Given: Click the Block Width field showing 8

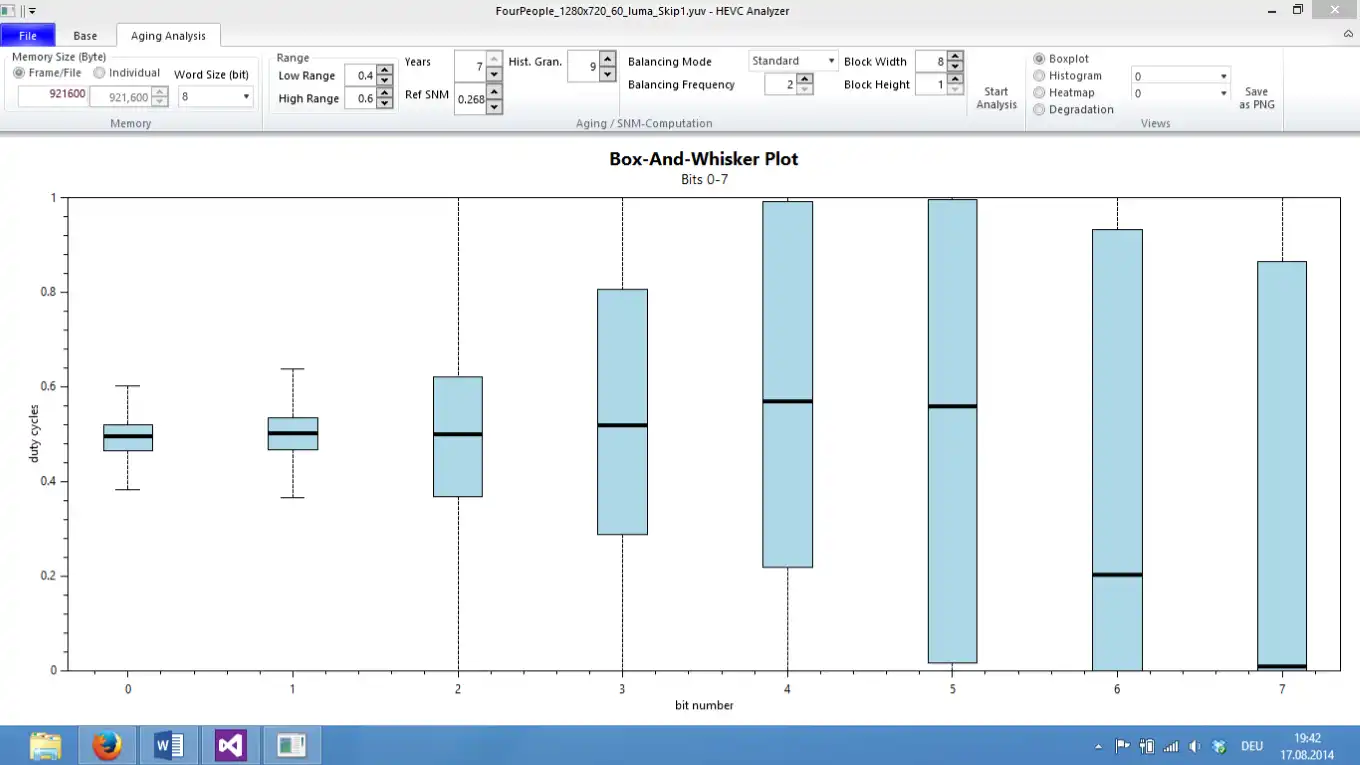Looking at the screenshot, I should click(931, 62).
